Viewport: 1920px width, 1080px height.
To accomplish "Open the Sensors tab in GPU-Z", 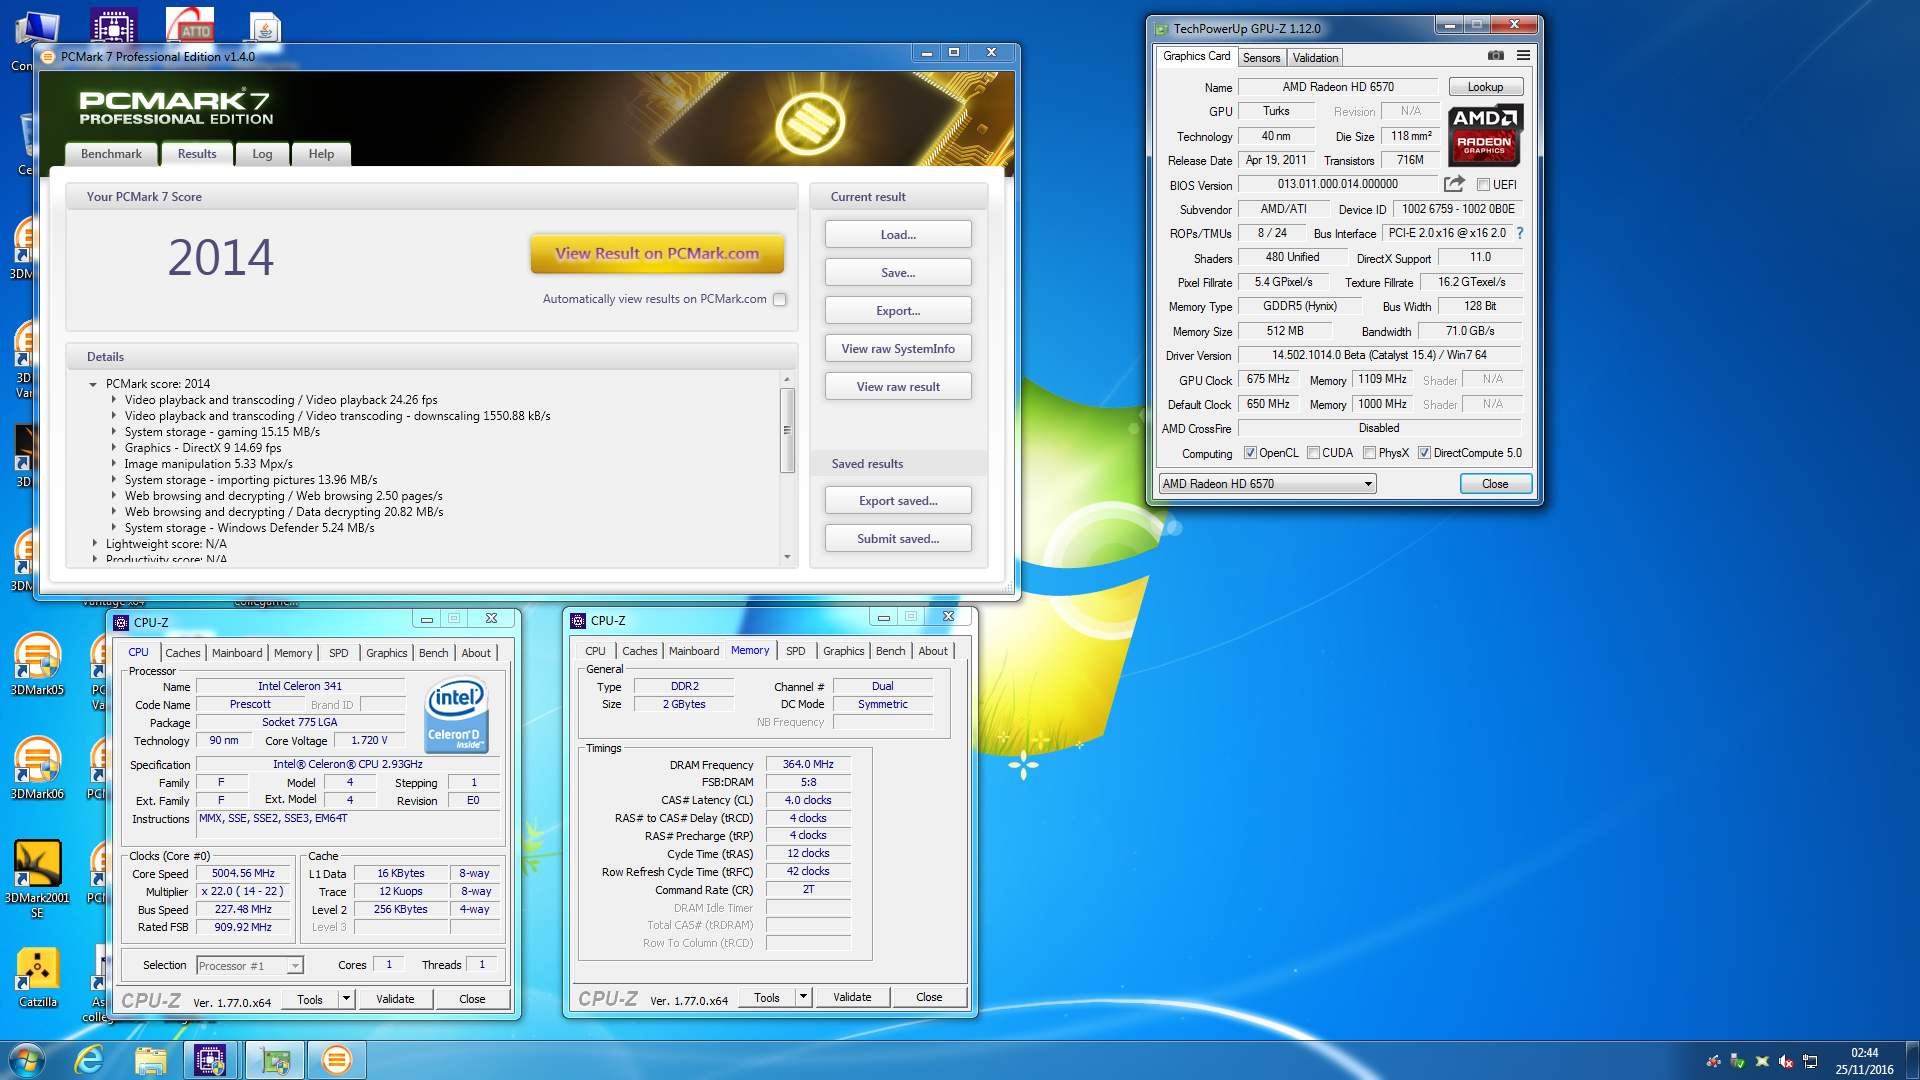I will 1261,58.
